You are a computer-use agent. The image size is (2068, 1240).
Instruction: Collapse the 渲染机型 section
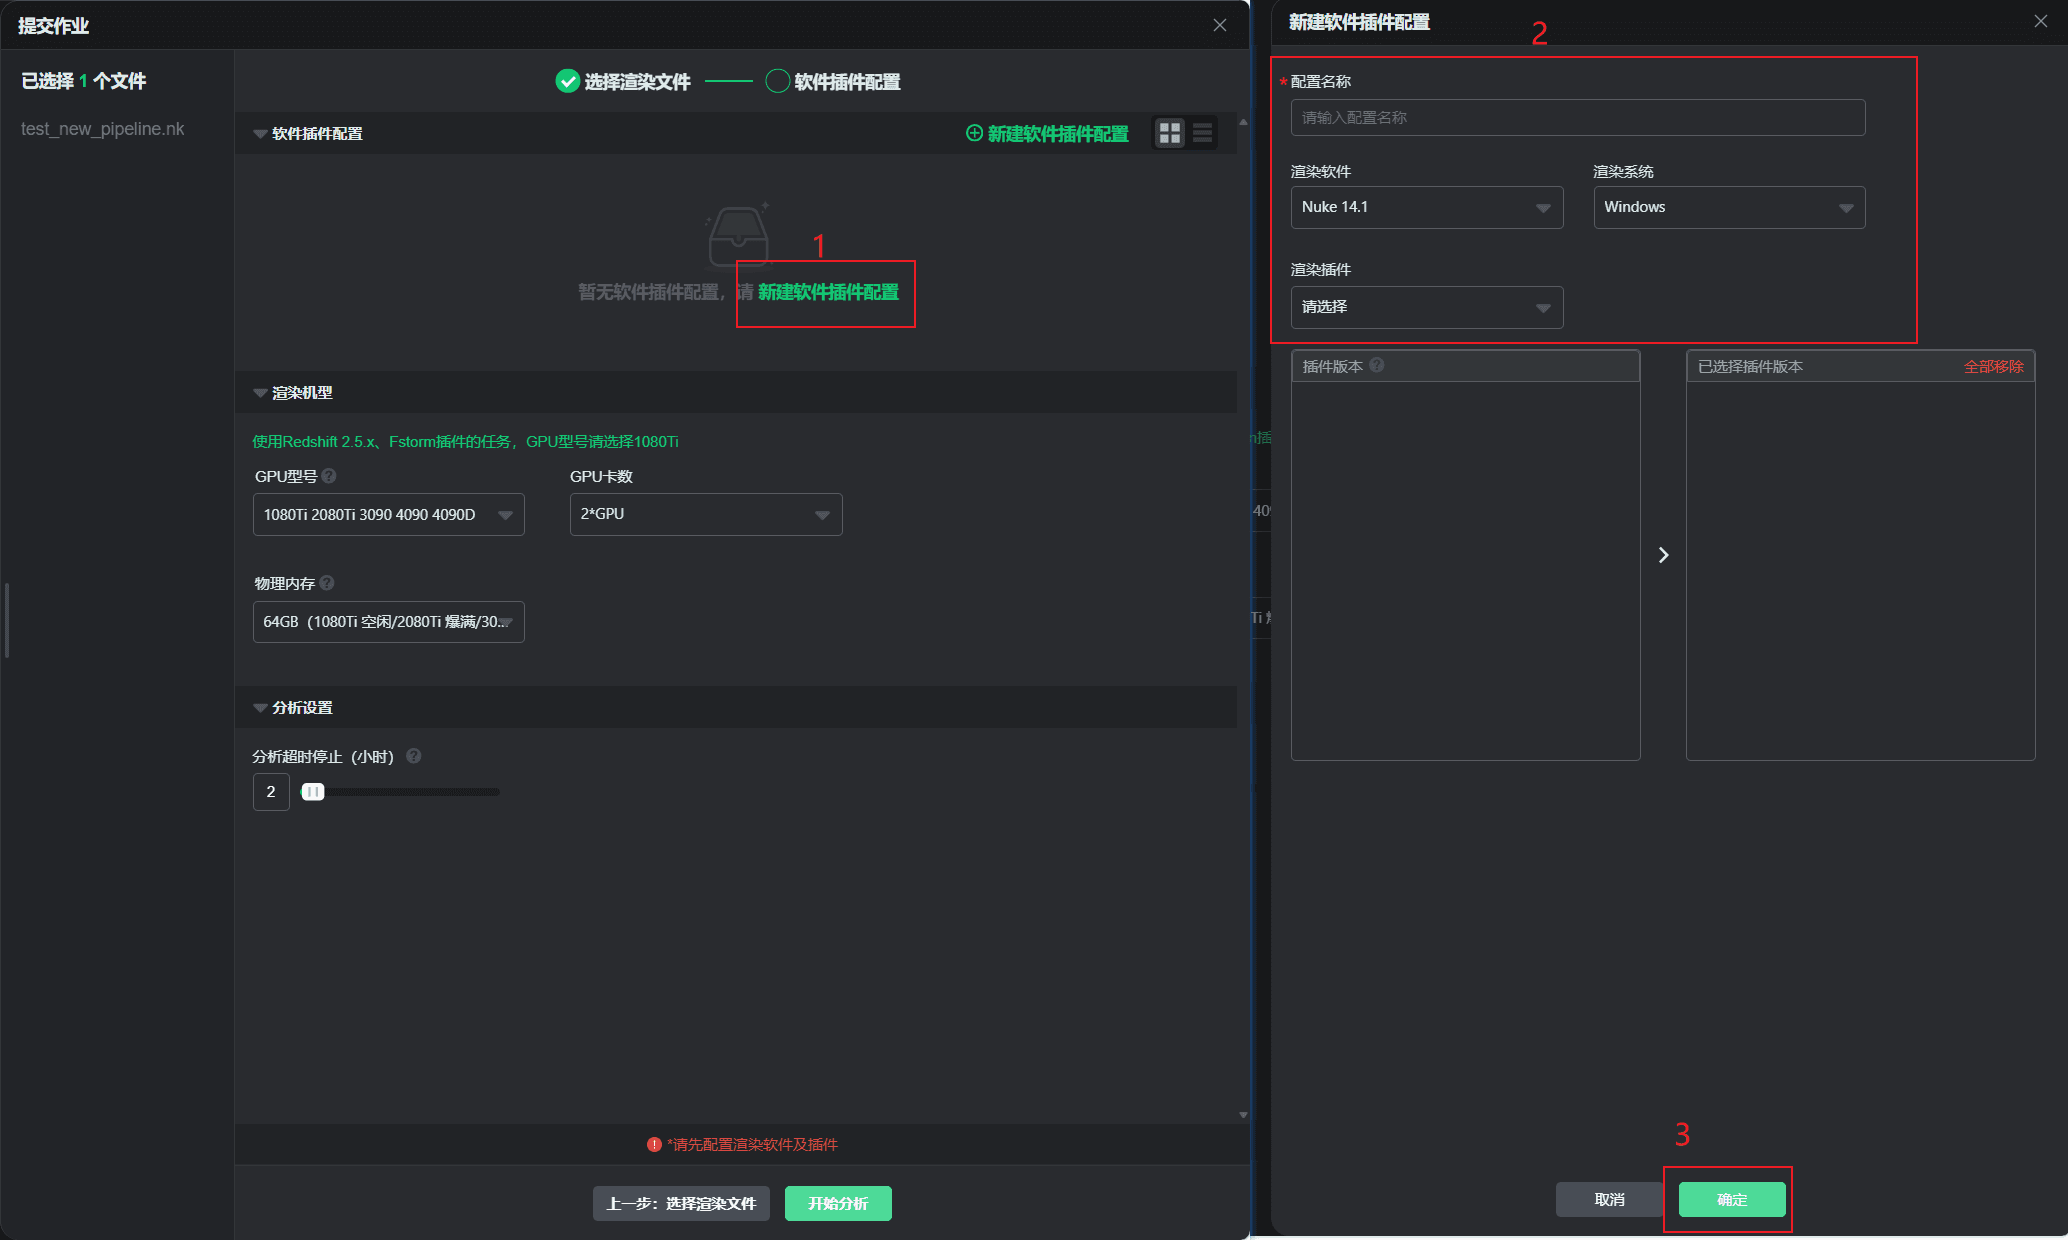click(x=260, y=393)
